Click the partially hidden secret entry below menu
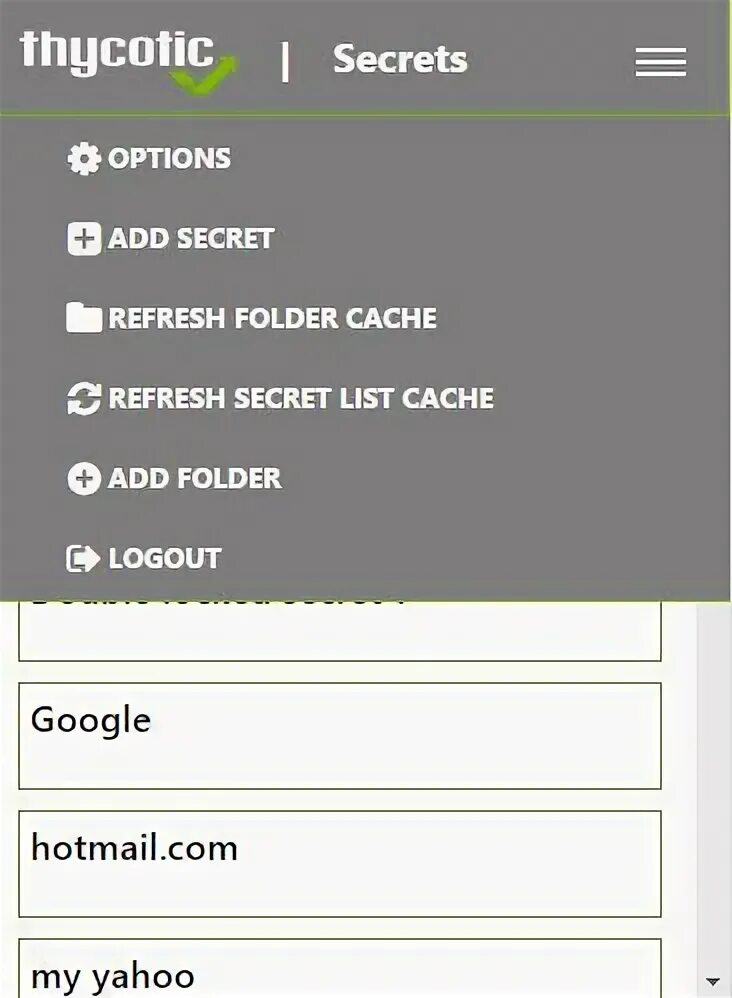Screen dimensions: 732x998 click(x=340, y=631)
